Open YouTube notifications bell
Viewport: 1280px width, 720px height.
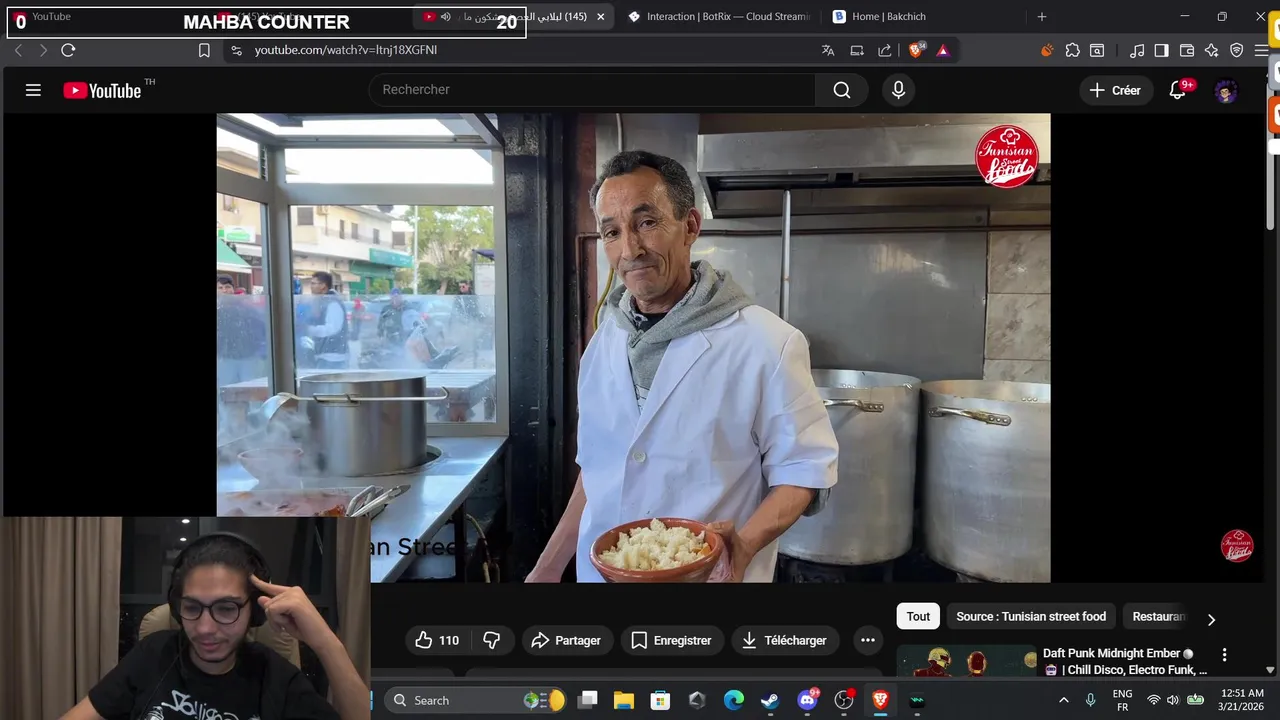1178,90
